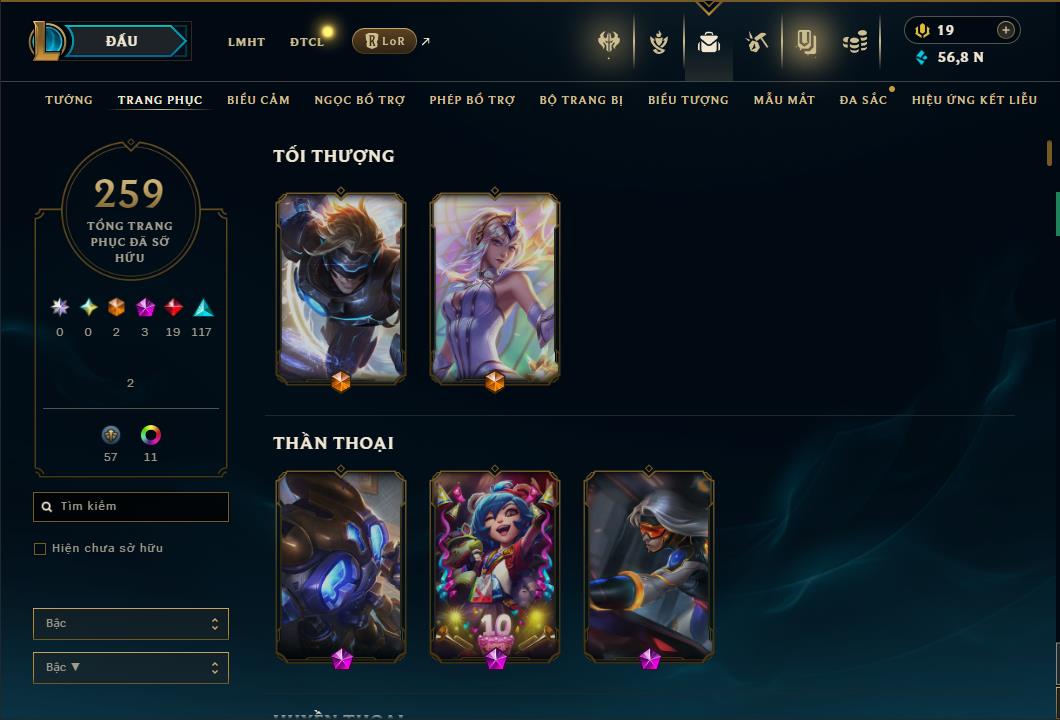The height and width of the screenshot is (720, 1060).
Task: Click the Tìm kiếm search field
Action: coord(130,506)
